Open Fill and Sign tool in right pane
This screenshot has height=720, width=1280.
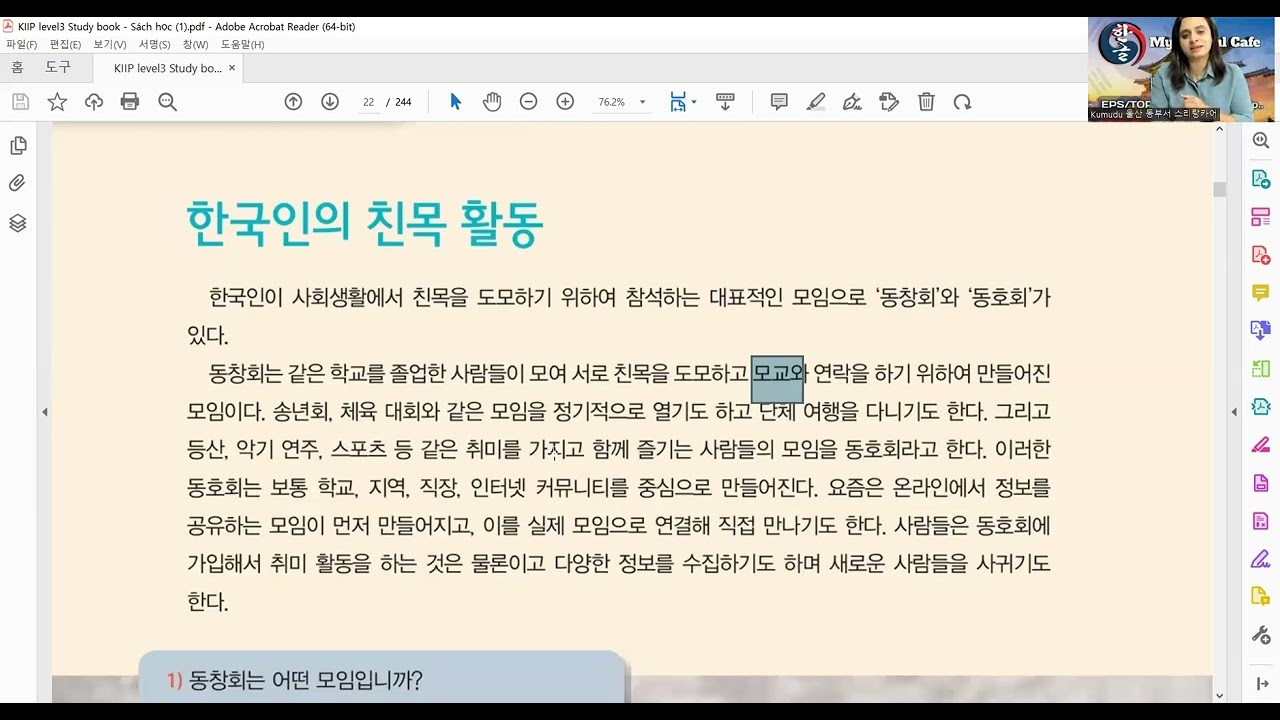[x=1261, y=559]
